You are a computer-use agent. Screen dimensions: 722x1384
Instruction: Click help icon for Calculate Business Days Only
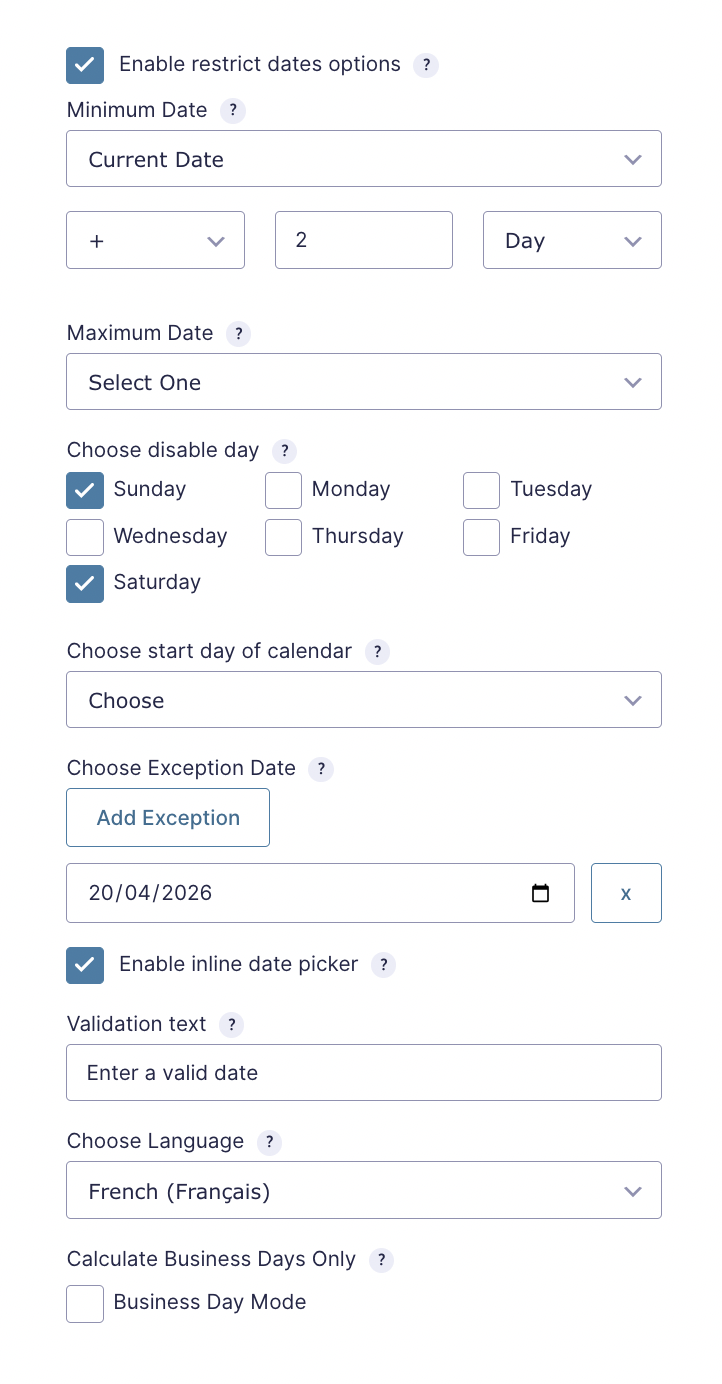tap(381, 1260)
